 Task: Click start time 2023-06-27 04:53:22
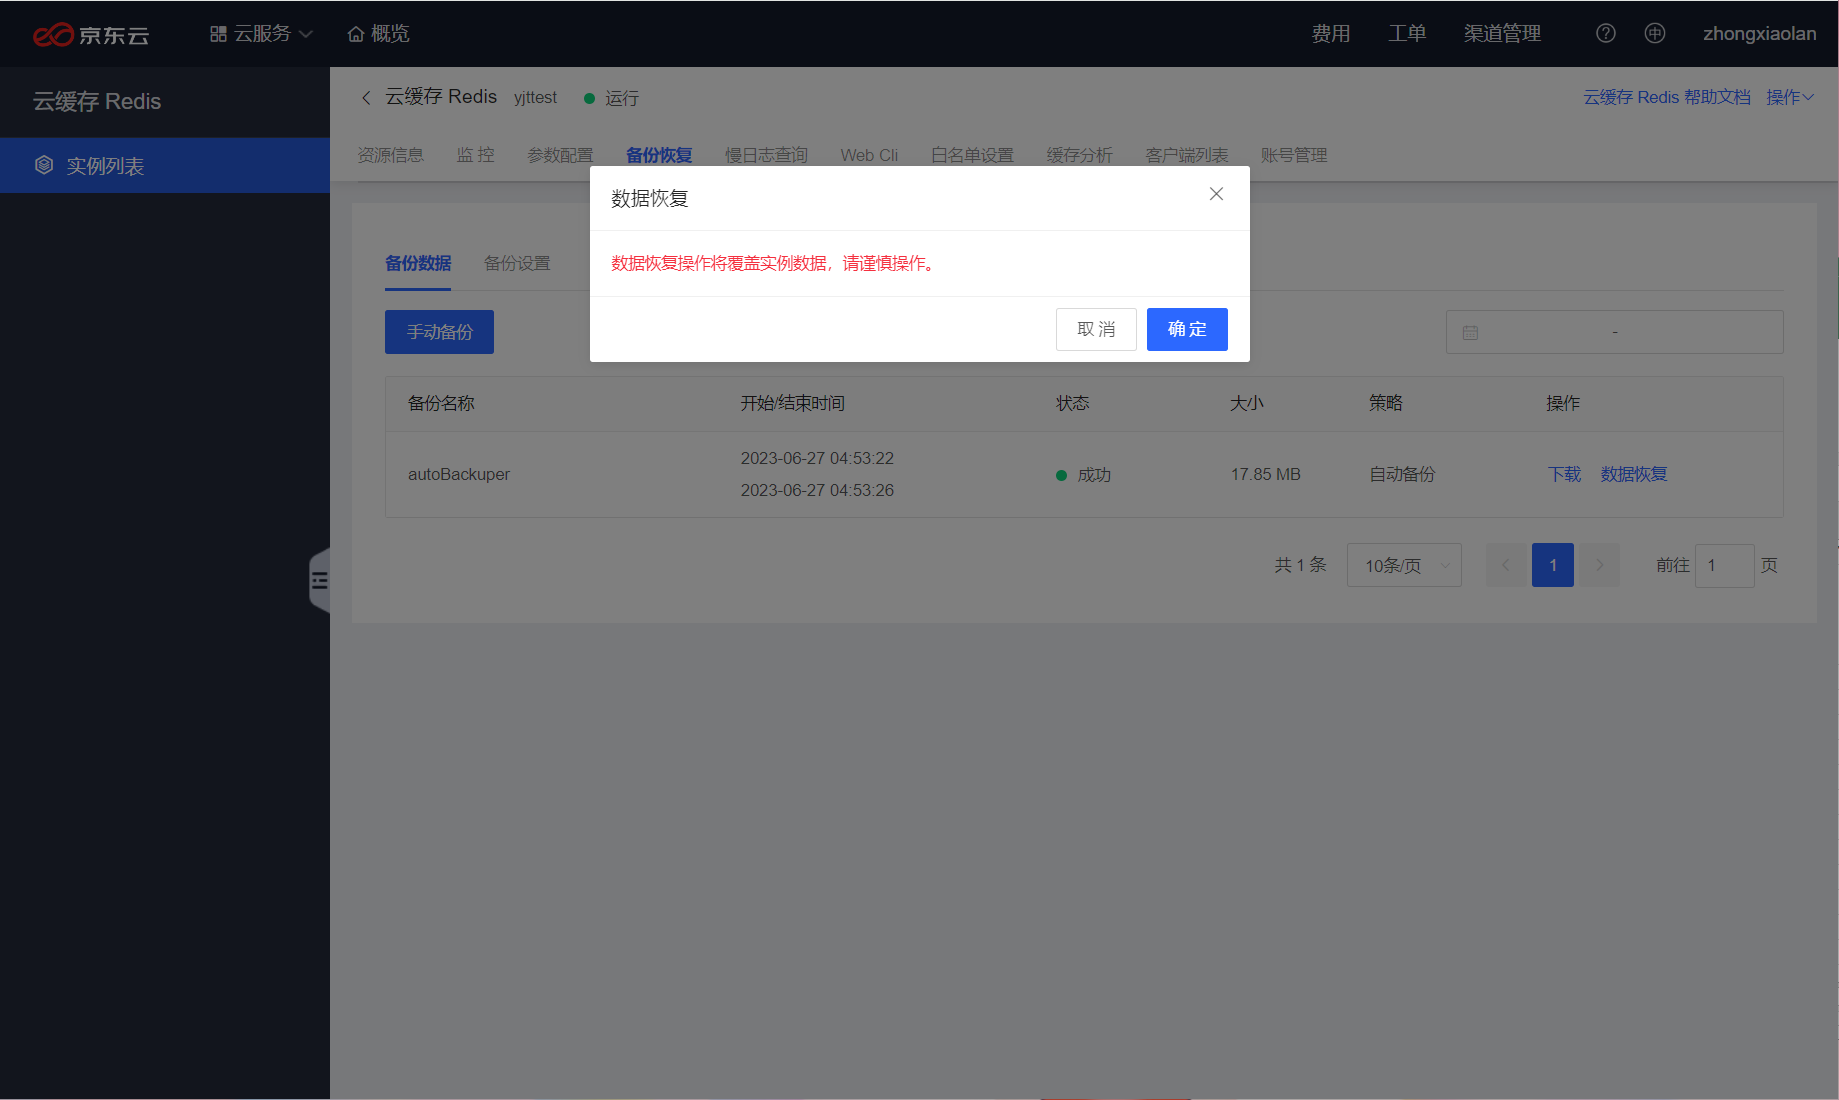pos(817,458)
